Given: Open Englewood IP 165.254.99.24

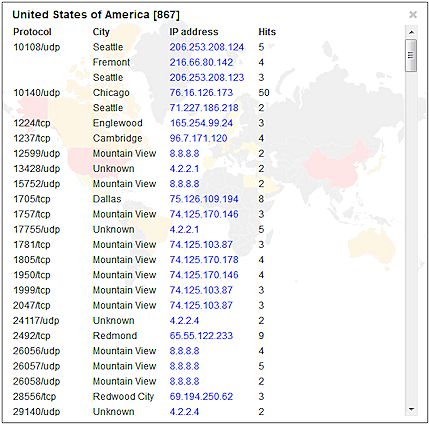Looking at the screenshot, I should click(201, 123).
